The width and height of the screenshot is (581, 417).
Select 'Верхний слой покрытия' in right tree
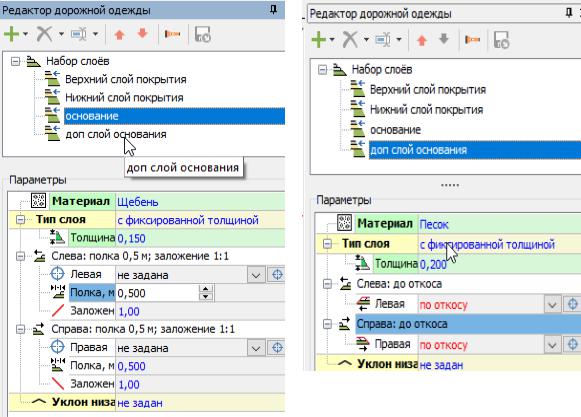pos(428,90)
